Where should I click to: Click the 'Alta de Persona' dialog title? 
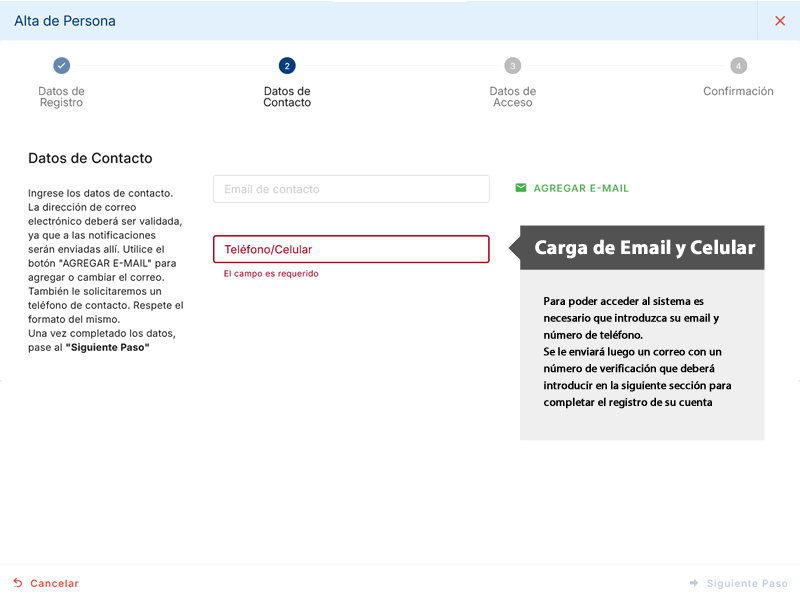64,21
